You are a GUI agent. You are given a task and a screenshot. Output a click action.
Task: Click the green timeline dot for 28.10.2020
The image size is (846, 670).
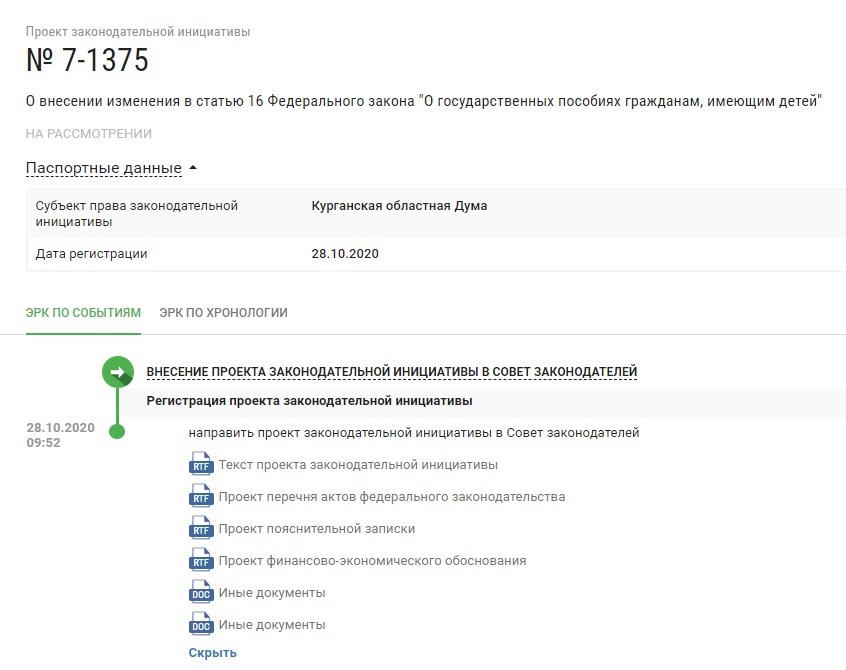(x=117, y=431)
